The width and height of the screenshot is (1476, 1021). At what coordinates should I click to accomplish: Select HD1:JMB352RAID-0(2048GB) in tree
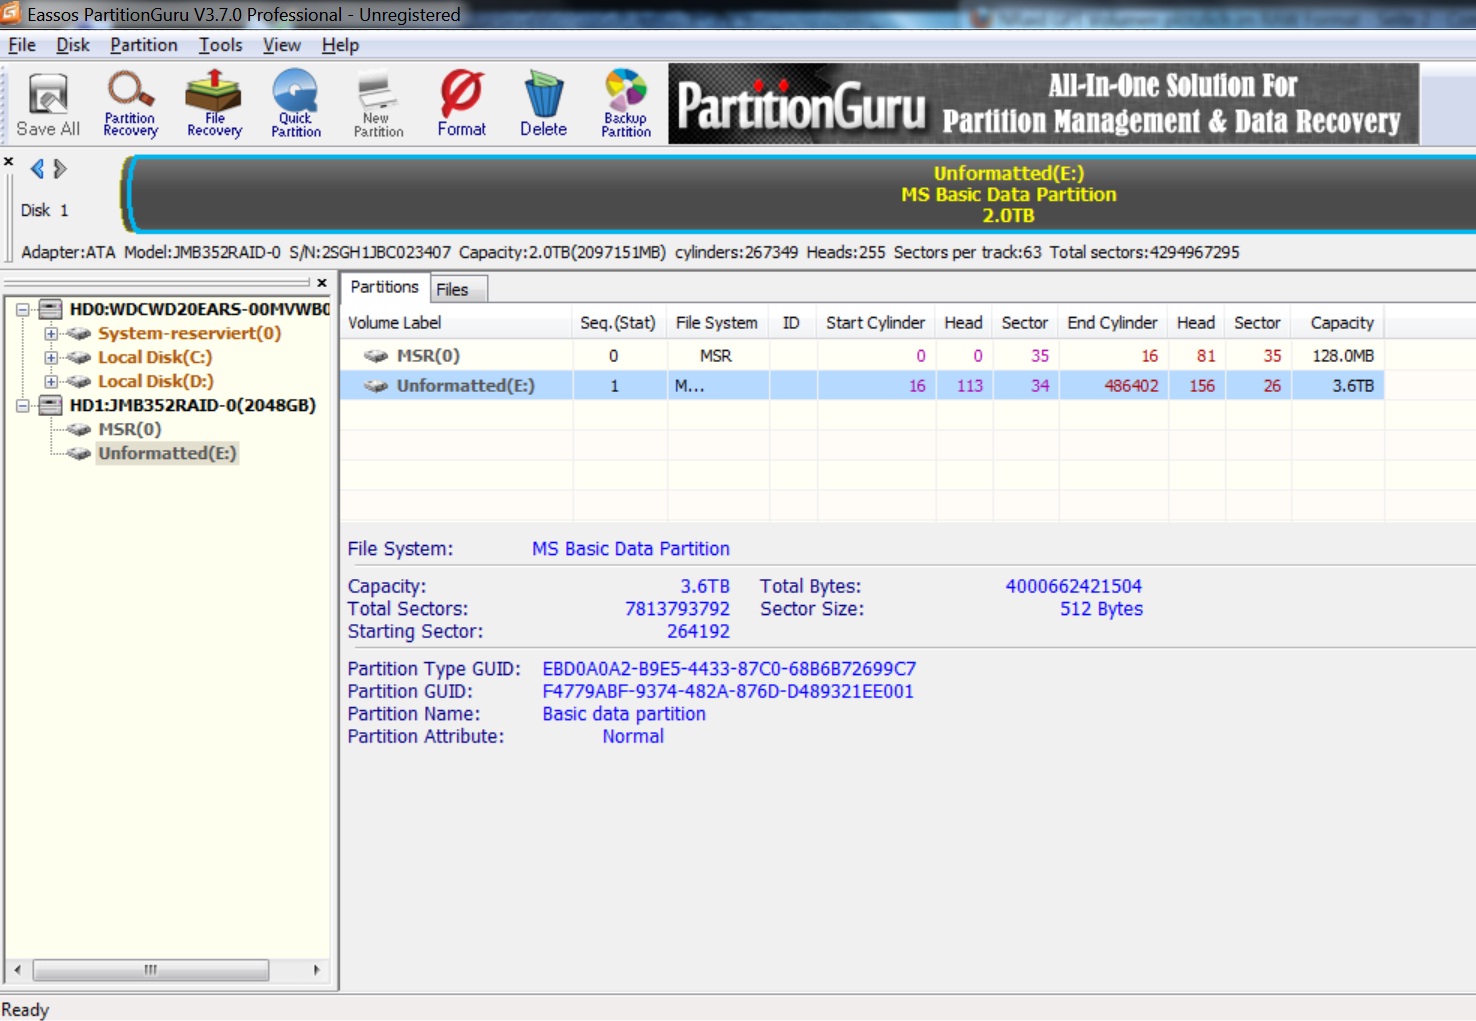coord(193,405)
